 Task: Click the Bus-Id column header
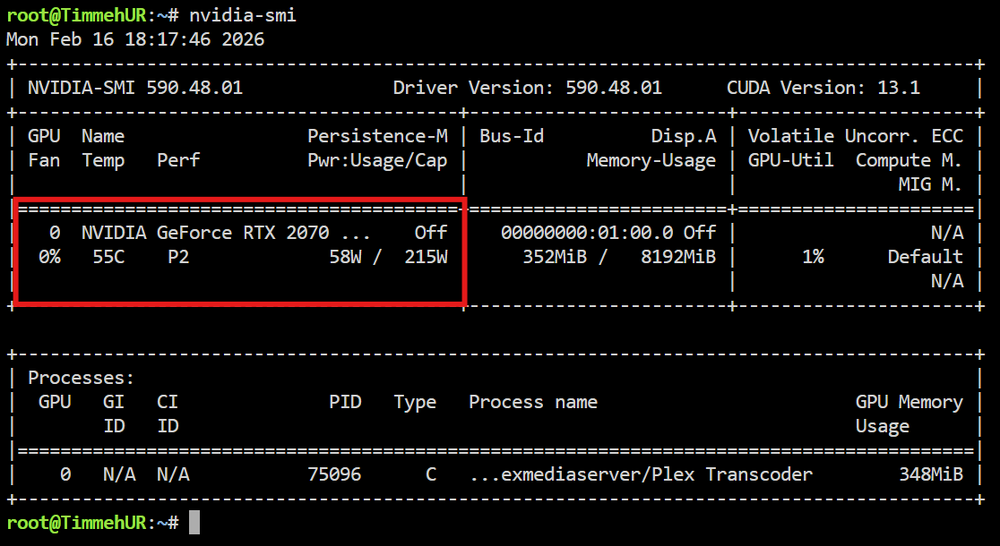pyautogui.click(x=511, y=136)
